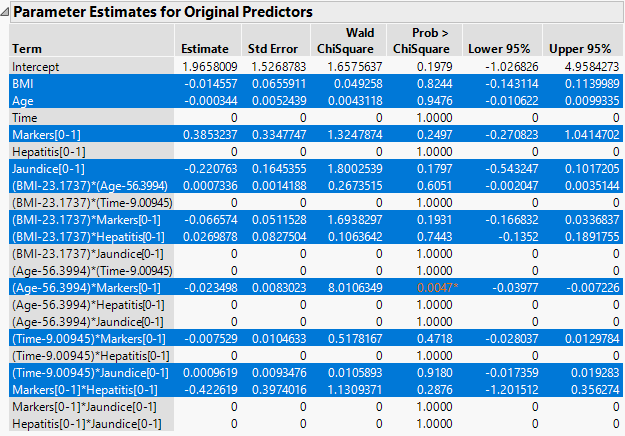Click the Estimate column header
The width and height of the screenshot is (625, 436).
(x=205, y=49)
